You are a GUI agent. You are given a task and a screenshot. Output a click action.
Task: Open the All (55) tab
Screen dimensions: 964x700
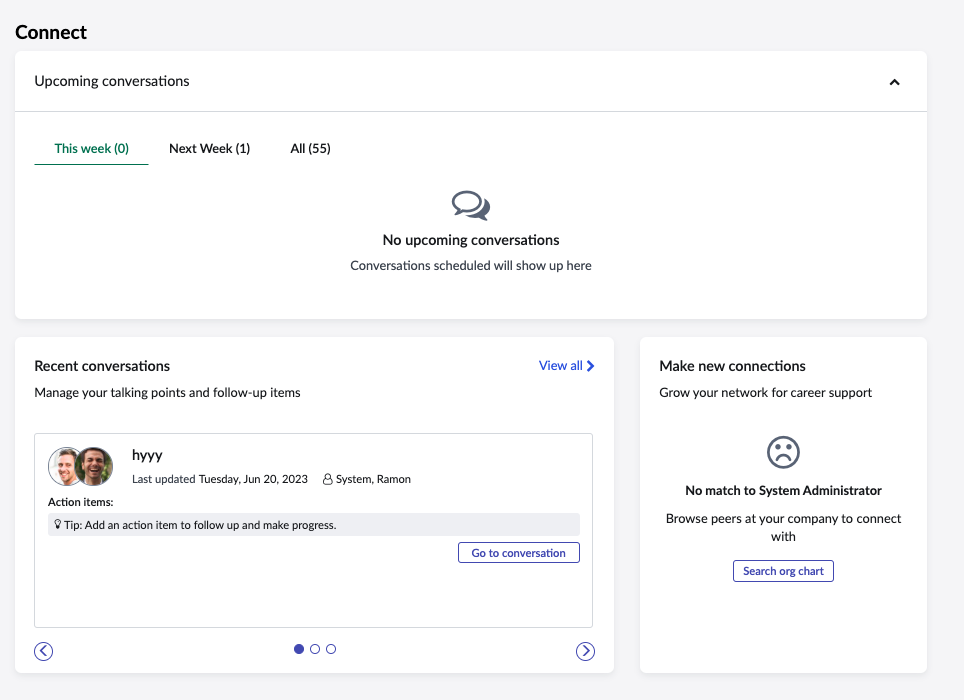pos(310,149)
